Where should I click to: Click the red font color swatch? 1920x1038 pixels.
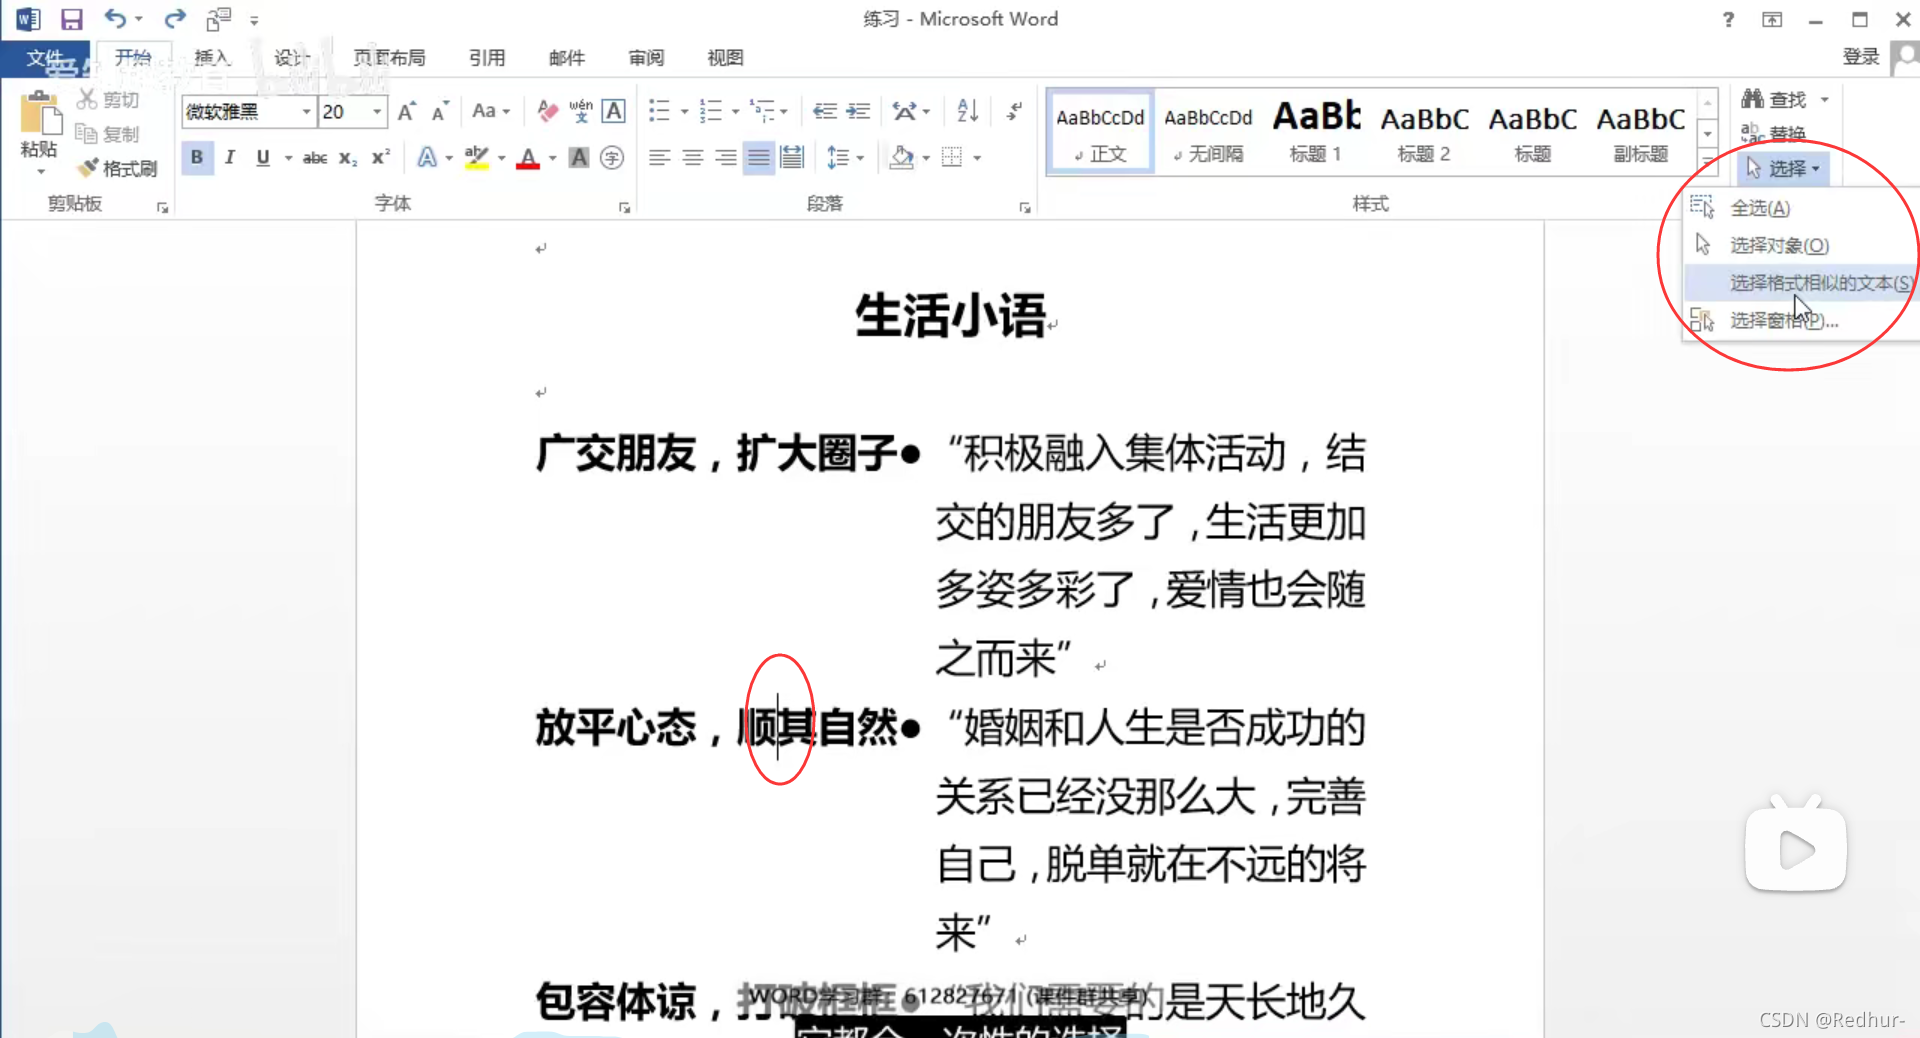click(529, 157)
